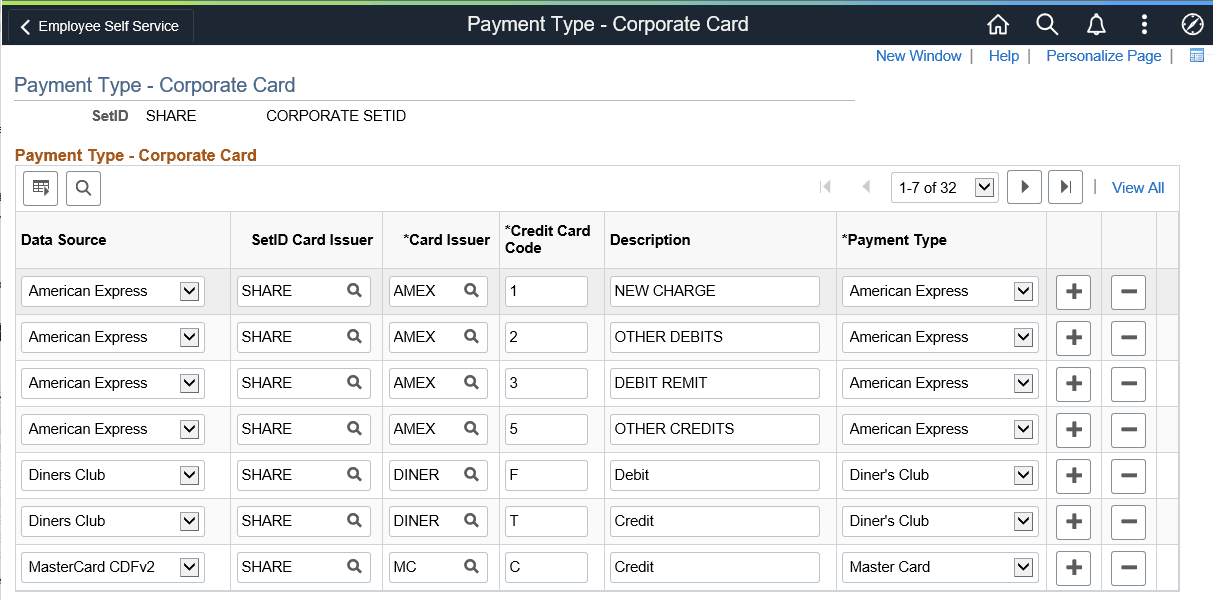1213x600 pixels.
Task: Click the New Window link
Action: pyautogui.click(x=918, y=56)
